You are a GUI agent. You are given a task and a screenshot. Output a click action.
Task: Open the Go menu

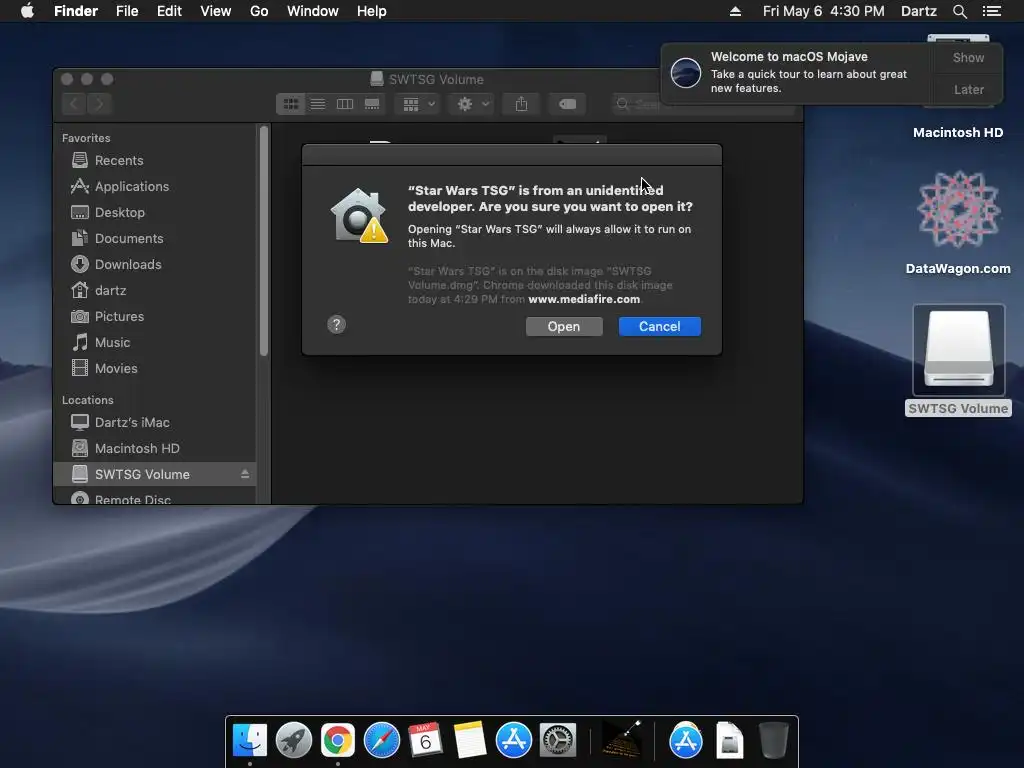point(259,11)
